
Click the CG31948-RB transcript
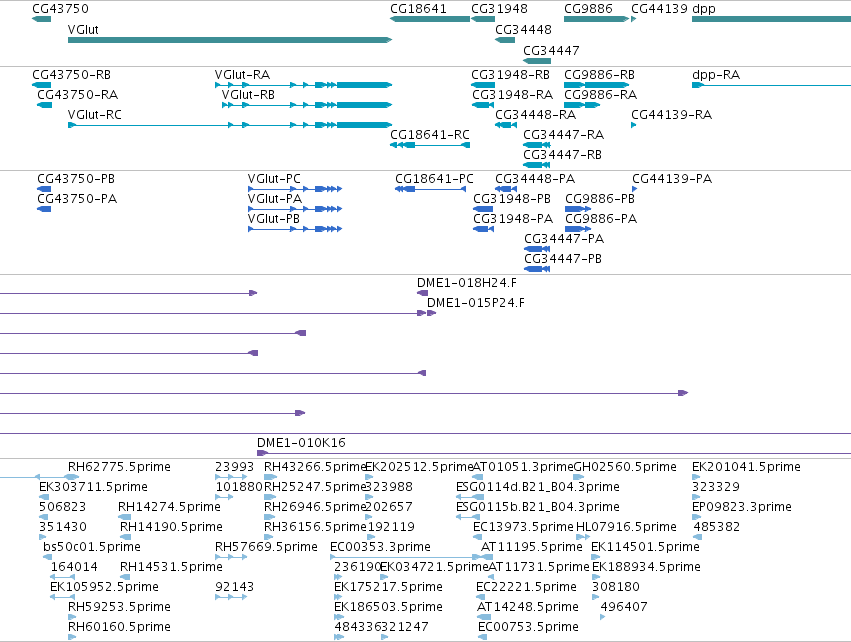pyautogui.click(x=483, y=85)
